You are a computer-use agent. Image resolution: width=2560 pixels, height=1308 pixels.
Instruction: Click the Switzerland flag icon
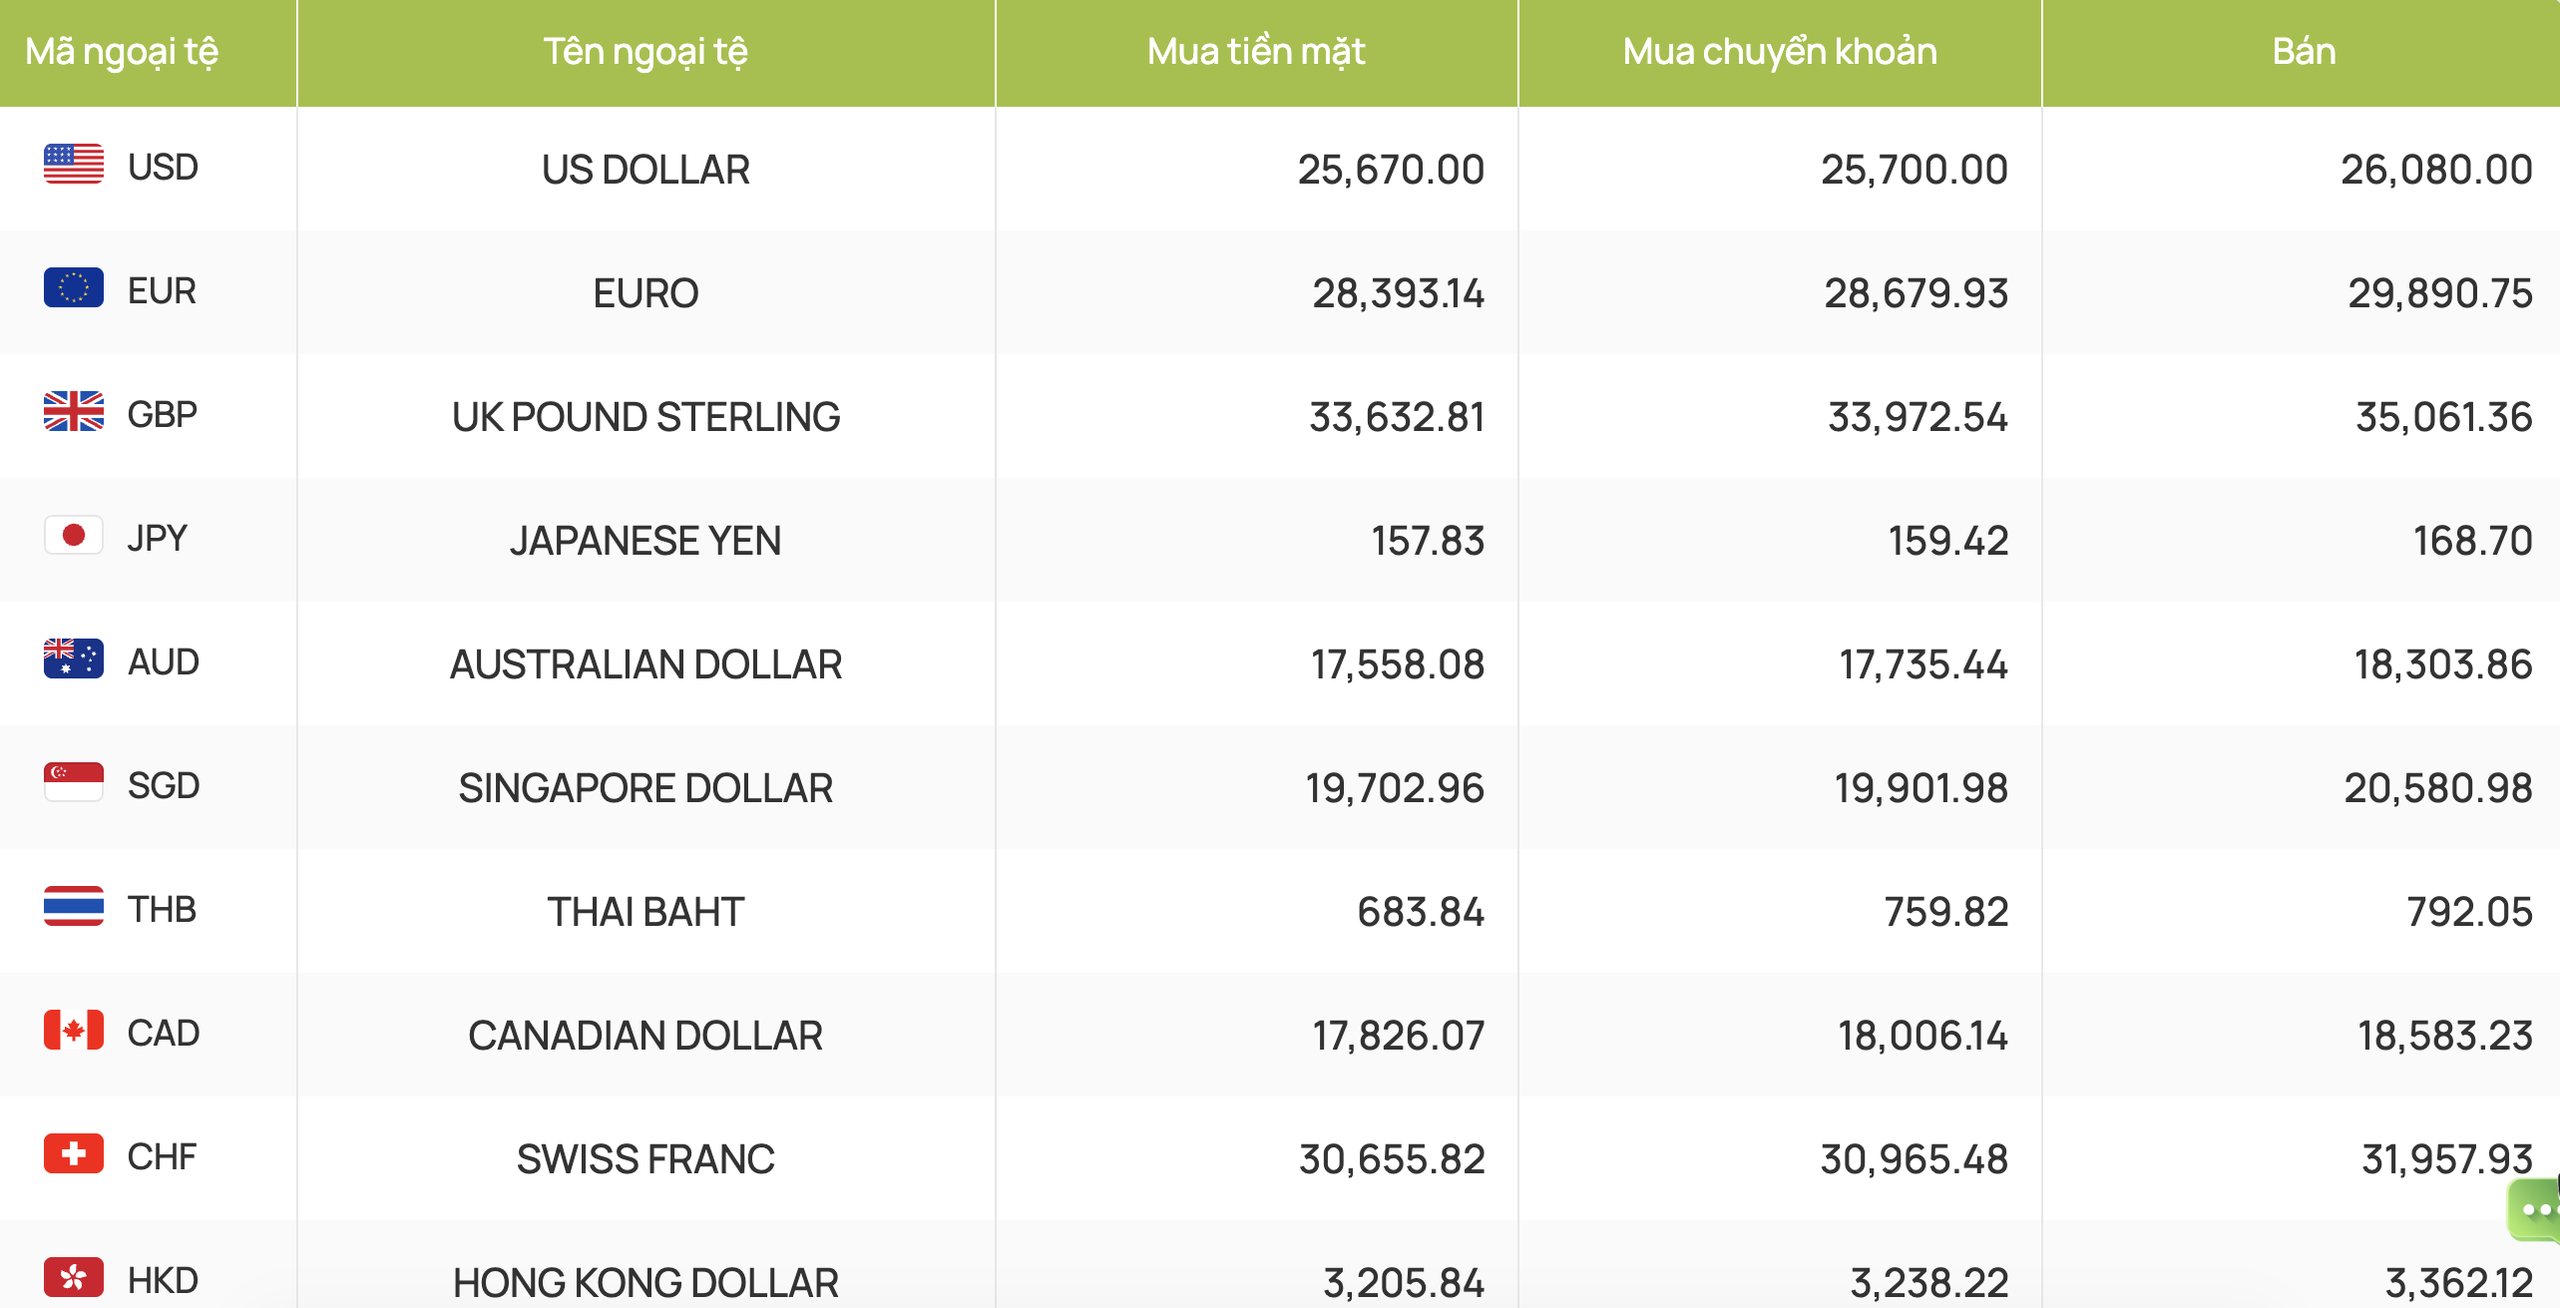pyautogui.click(x=73, y=1153)
